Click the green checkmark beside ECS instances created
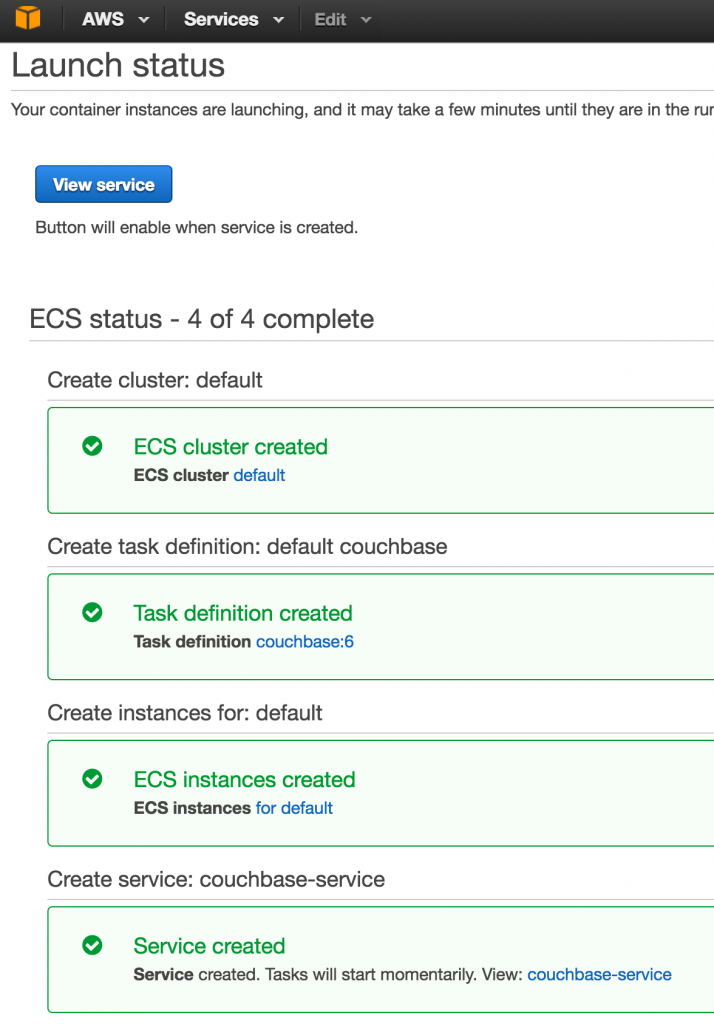 tap(92, 778)
